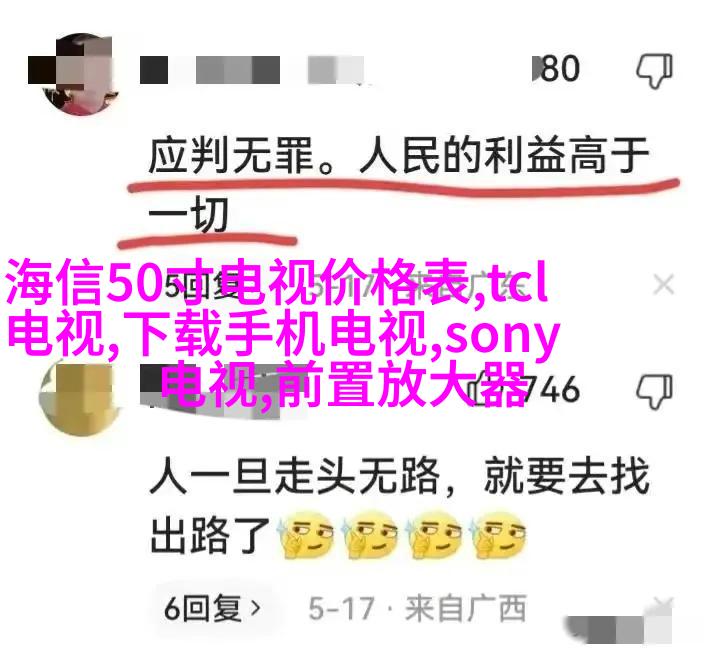Dismiss the second comment with the bottom X icon

tap(664, 606)
